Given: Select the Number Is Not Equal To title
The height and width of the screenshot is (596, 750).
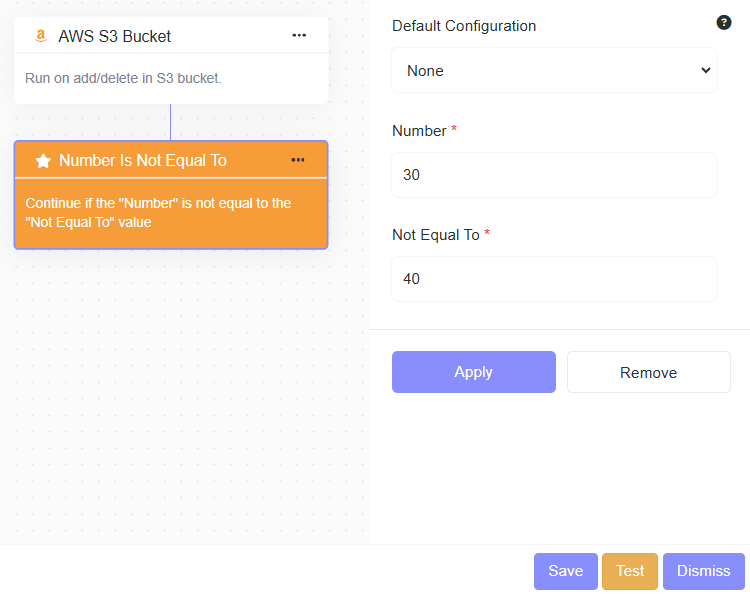Looking at the screenshot, I should tap(143, 160).
